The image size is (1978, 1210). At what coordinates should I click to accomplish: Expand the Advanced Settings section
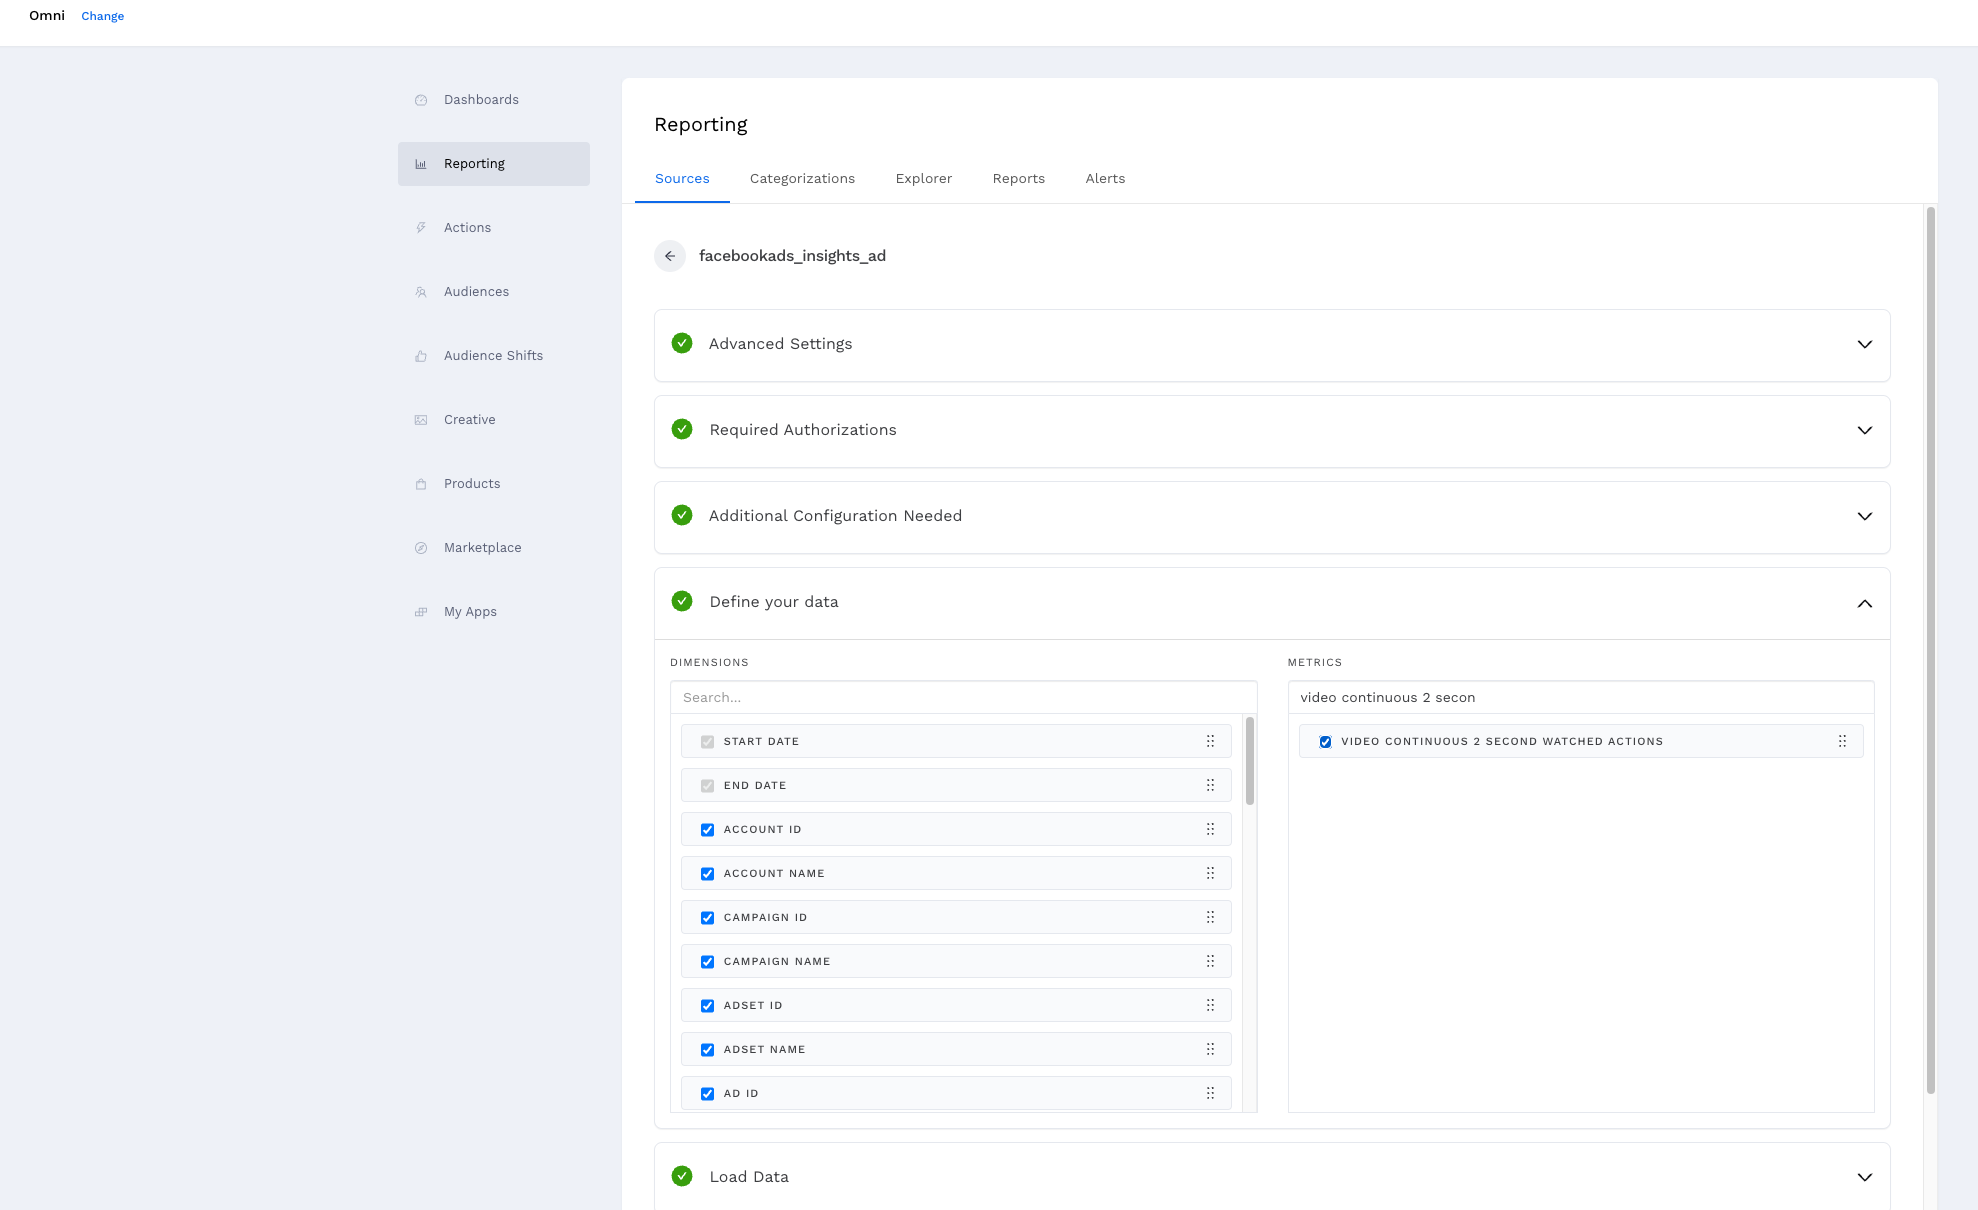point(1864,344)
